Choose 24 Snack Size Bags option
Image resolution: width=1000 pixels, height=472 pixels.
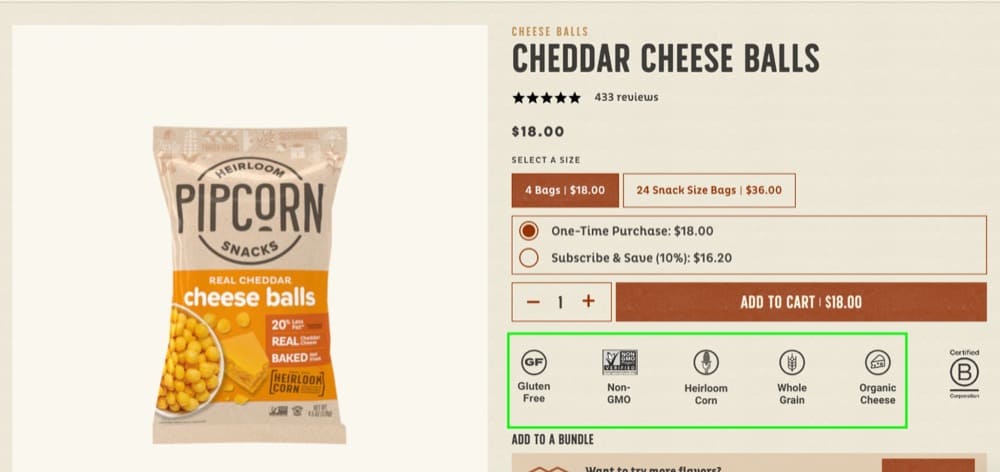709,190
